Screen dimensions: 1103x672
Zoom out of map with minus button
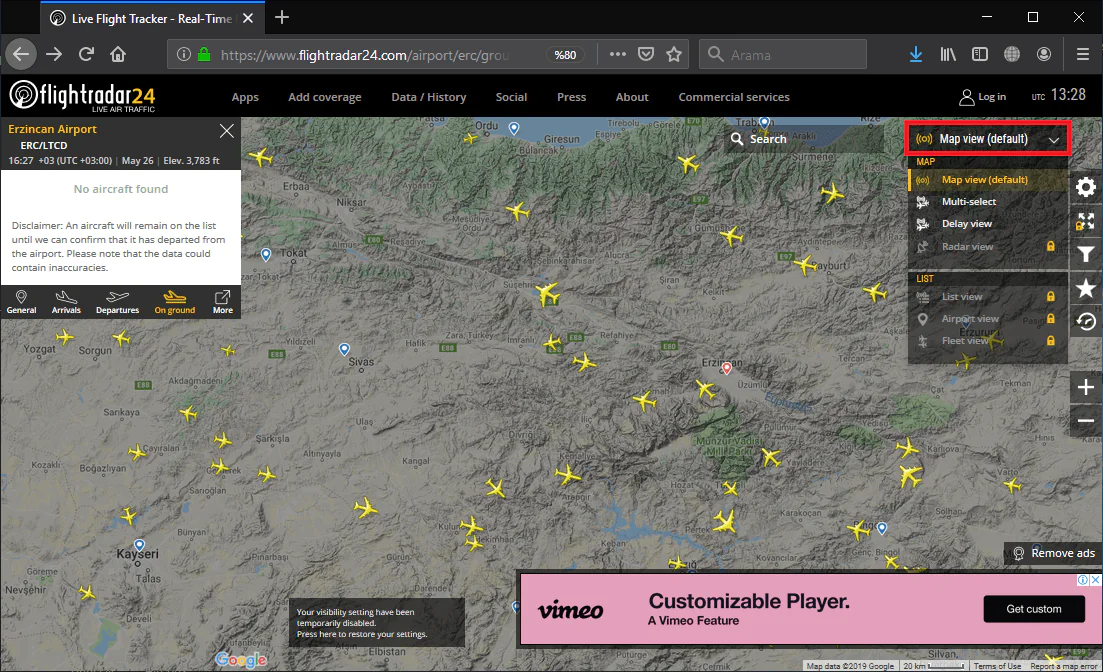coord(1085,421)
